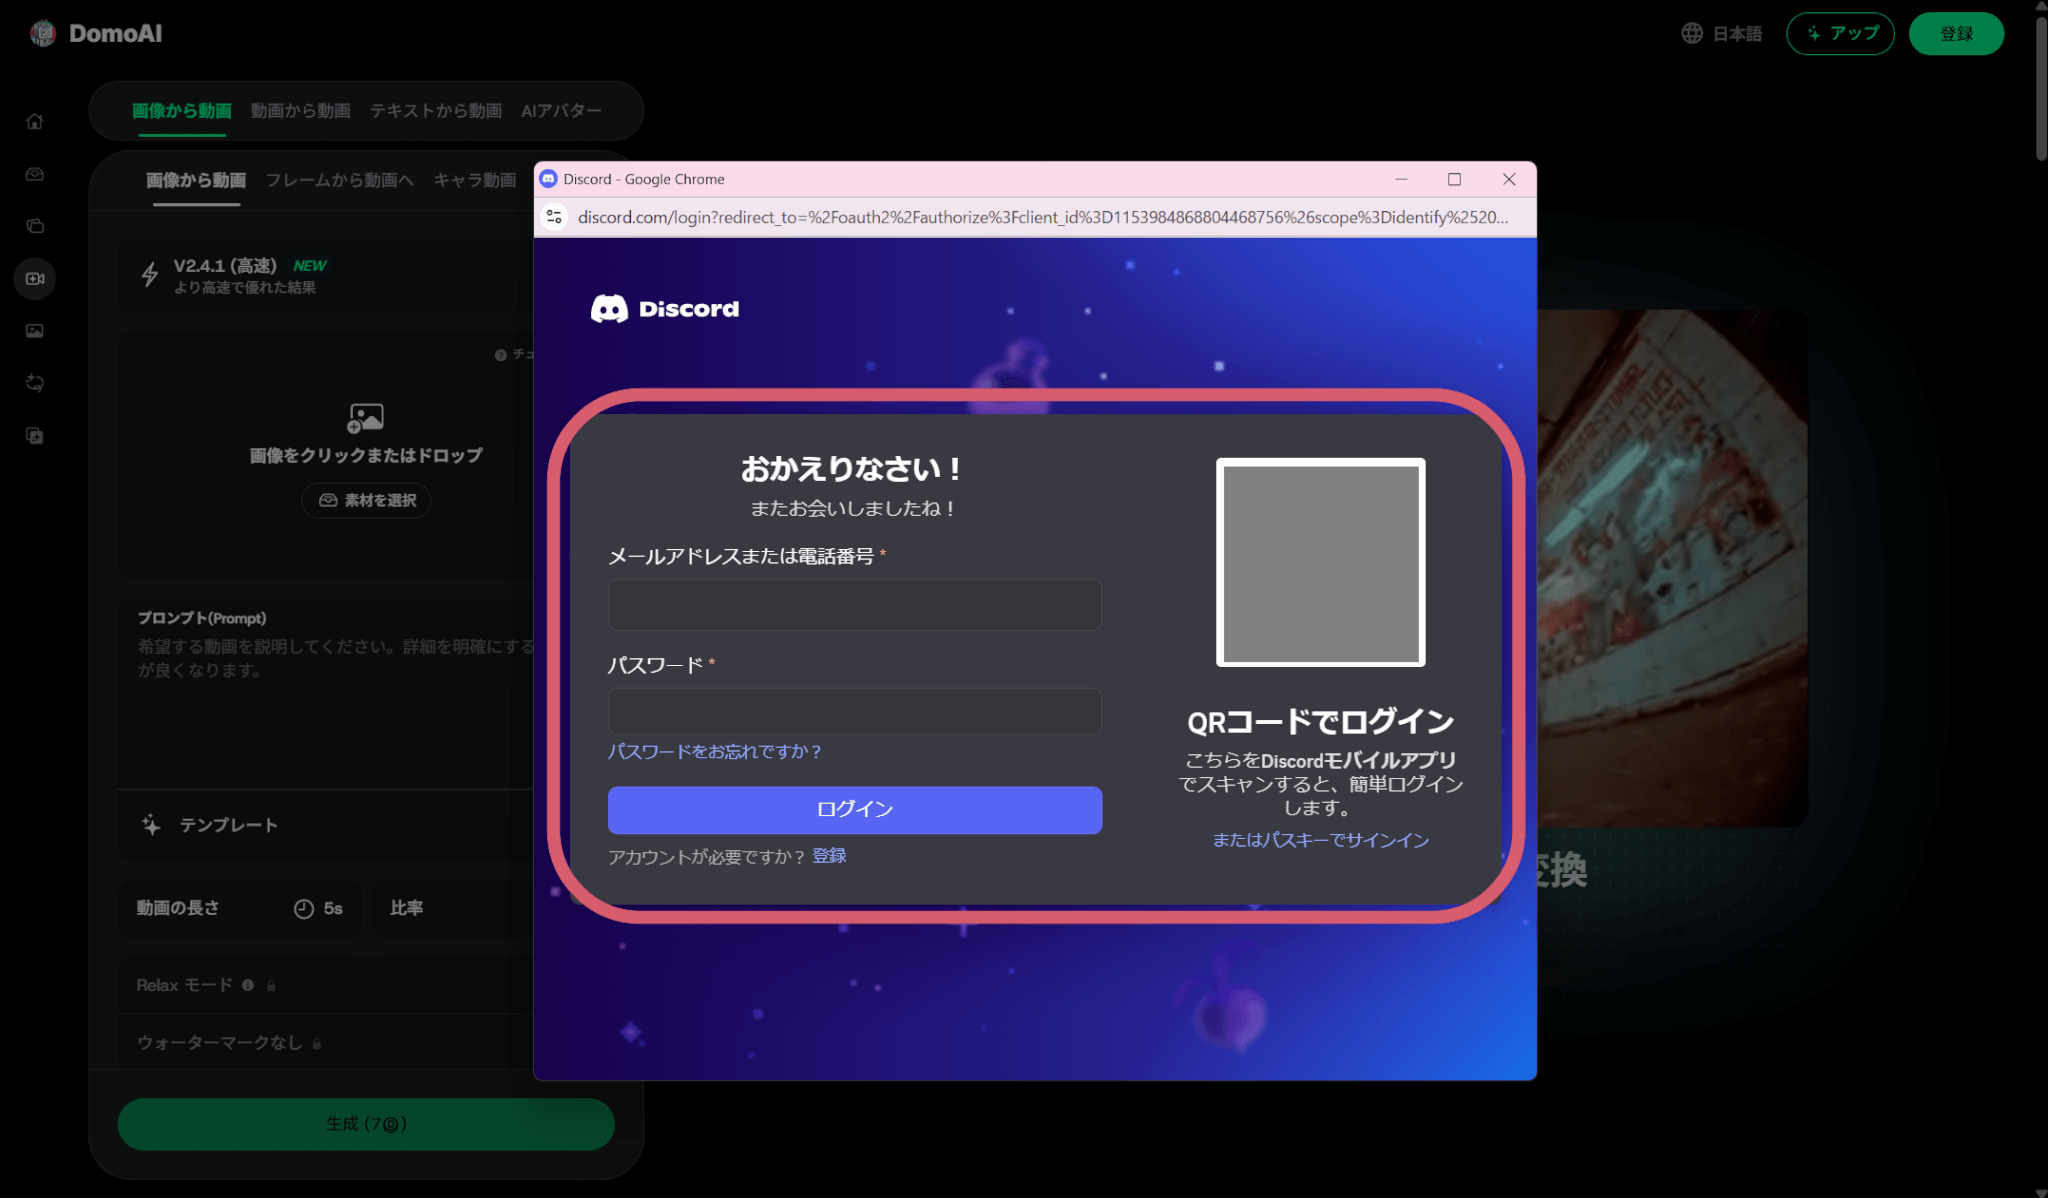Click the blue ログイン button
2048x1198 pixels.
pos(854,809)
